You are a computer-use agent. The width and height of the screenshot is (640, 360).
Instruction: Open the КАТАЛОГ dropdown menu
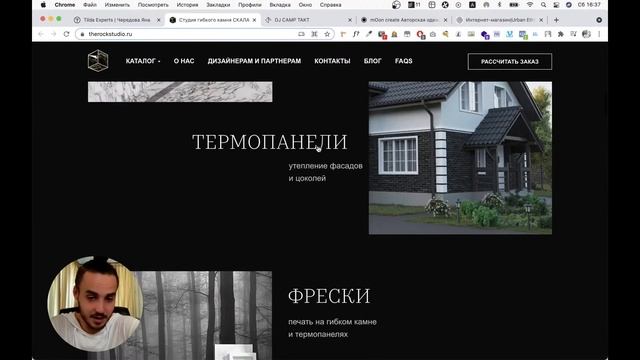click(x=143, y=61)
